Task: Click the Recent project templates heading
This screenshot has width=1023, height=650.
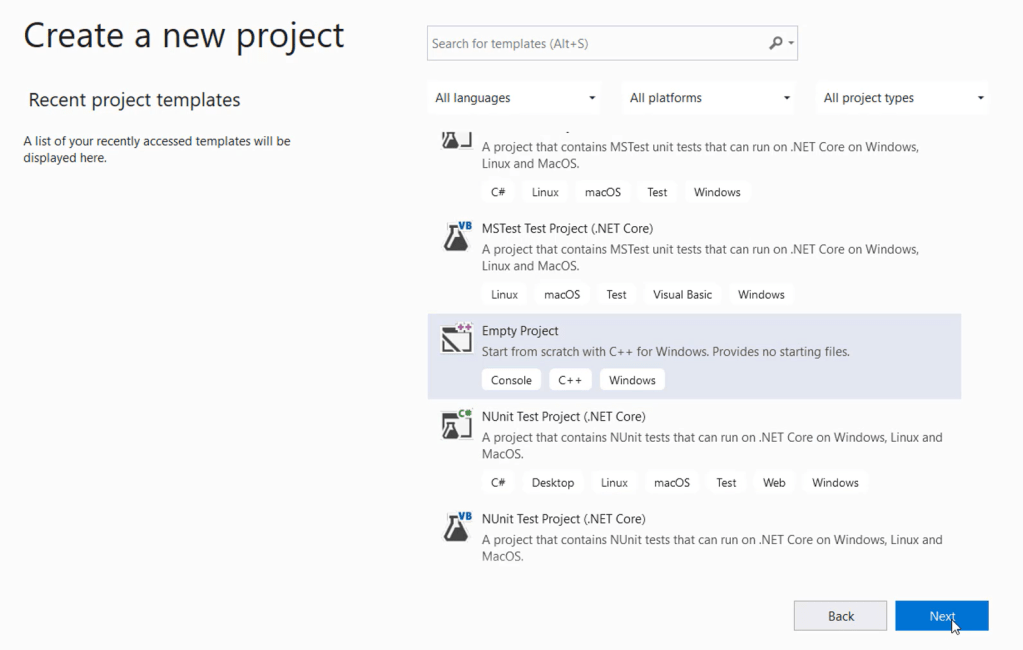Action: (134, 100)
